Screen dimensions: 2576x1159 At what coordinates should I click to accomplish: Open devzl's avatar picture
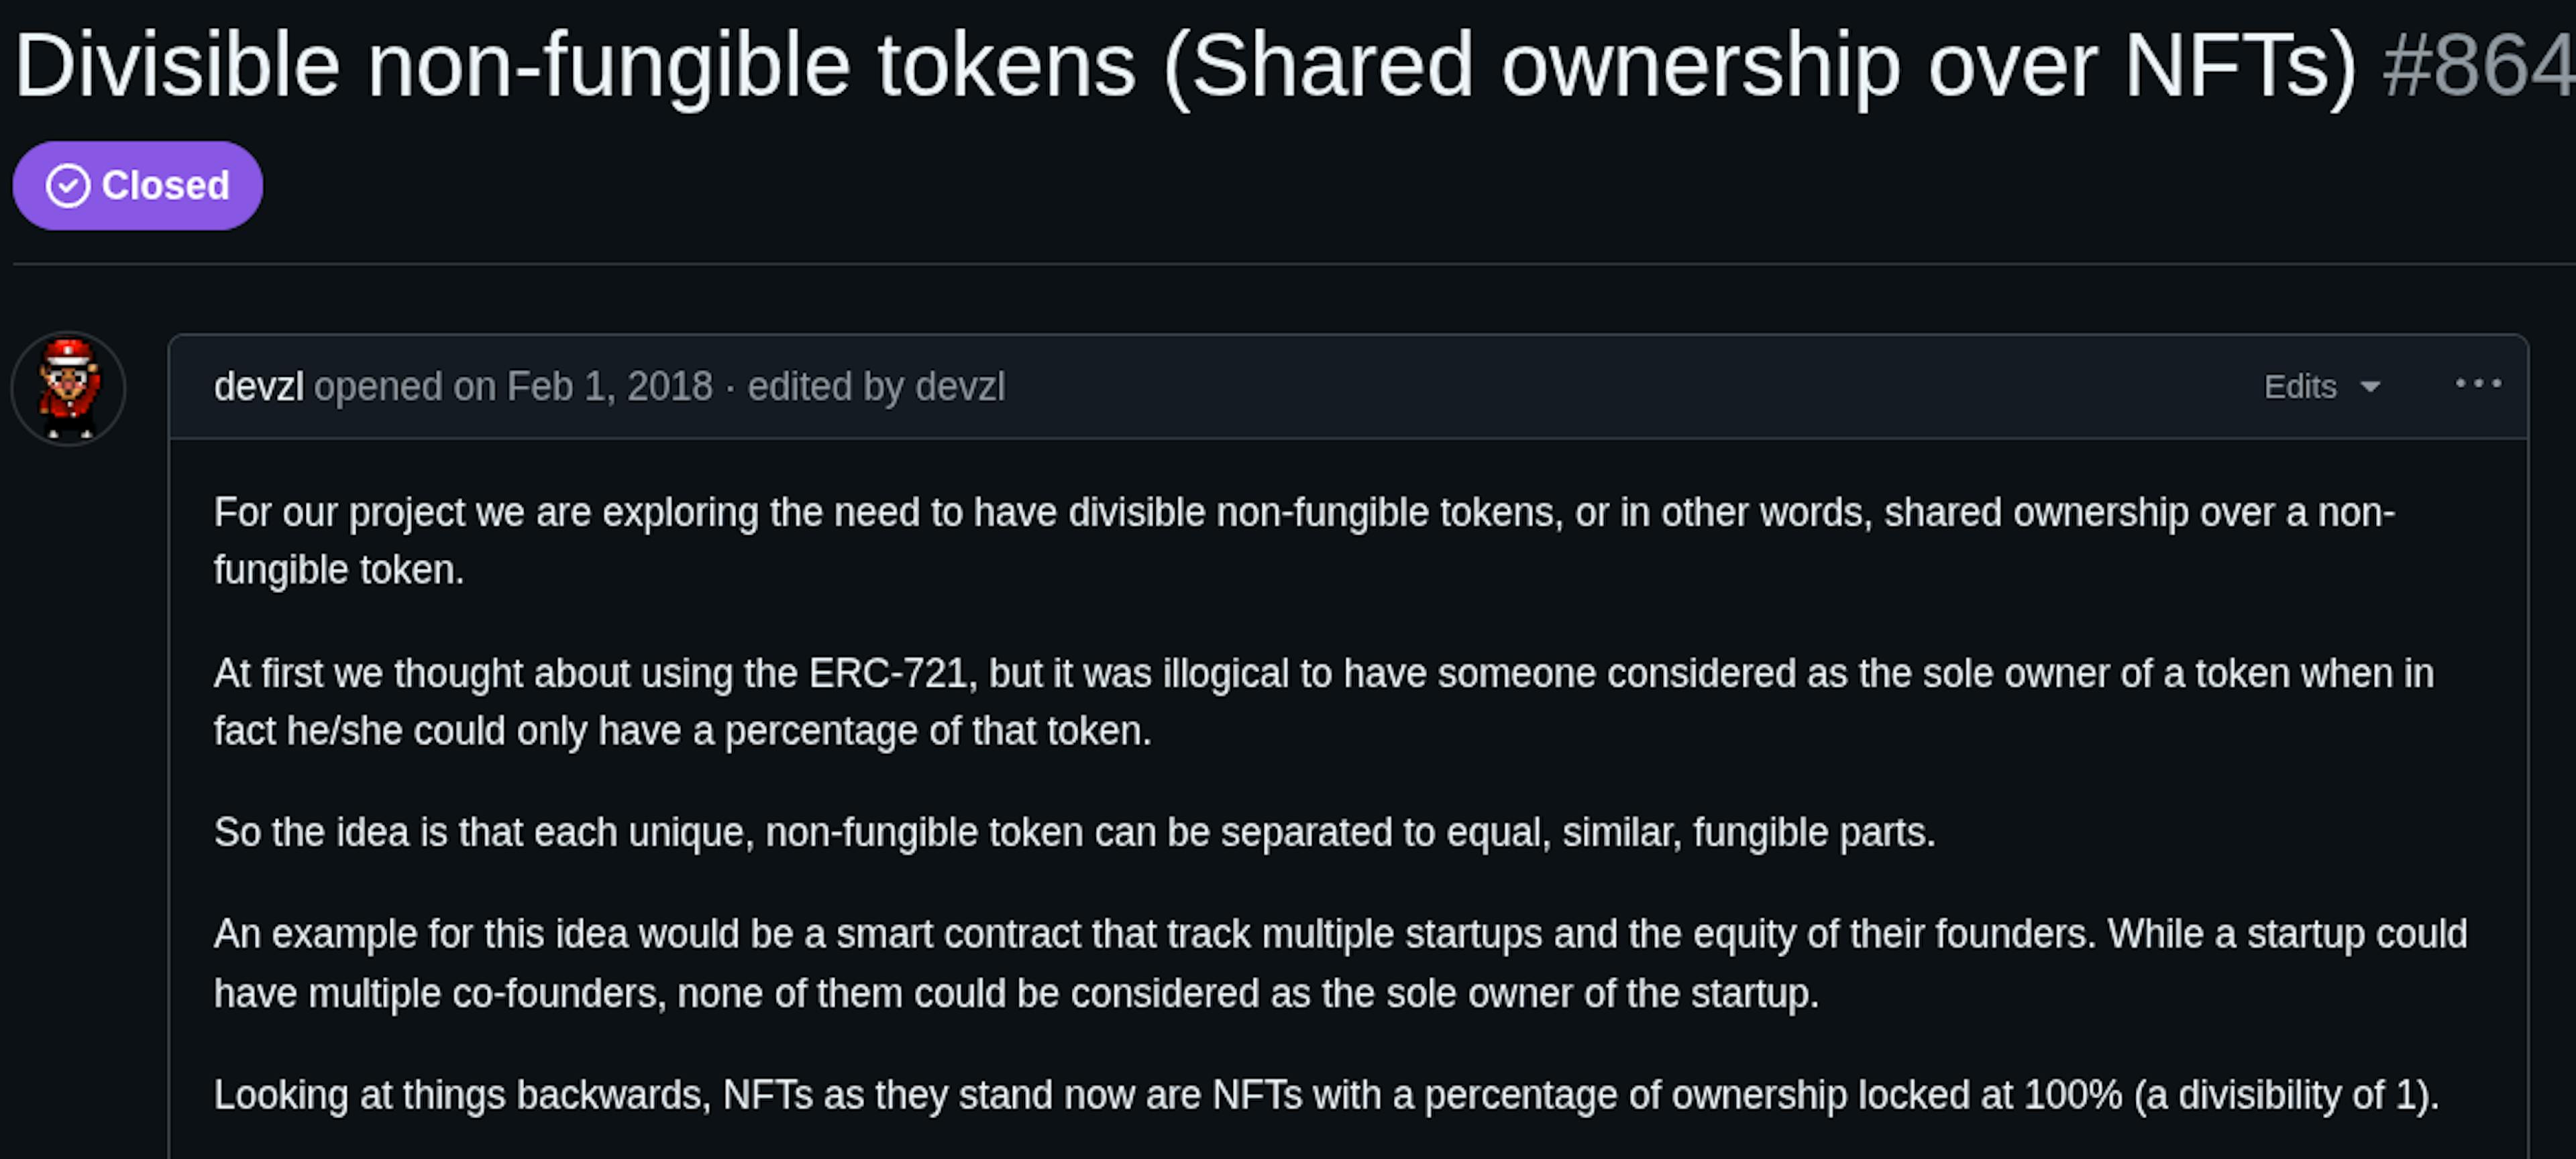(68, 389)
